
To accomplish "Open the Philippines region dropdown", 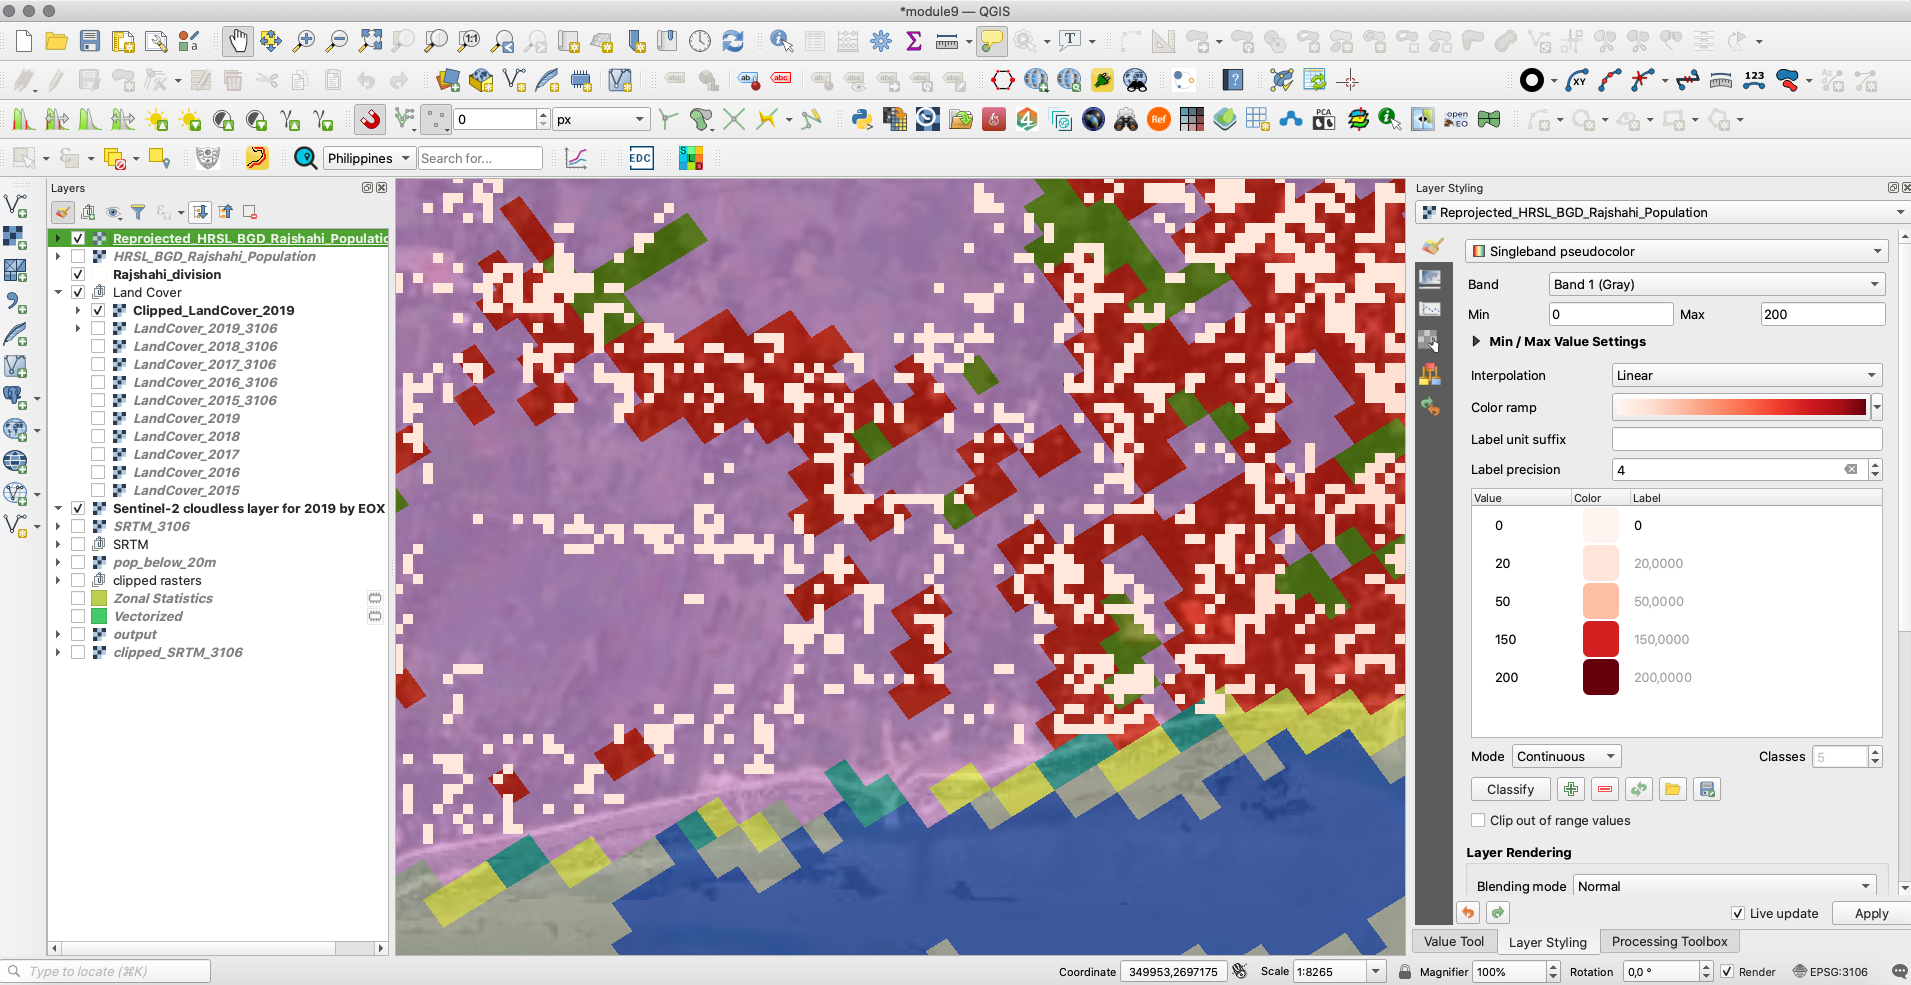I will [x=369, y=158].
